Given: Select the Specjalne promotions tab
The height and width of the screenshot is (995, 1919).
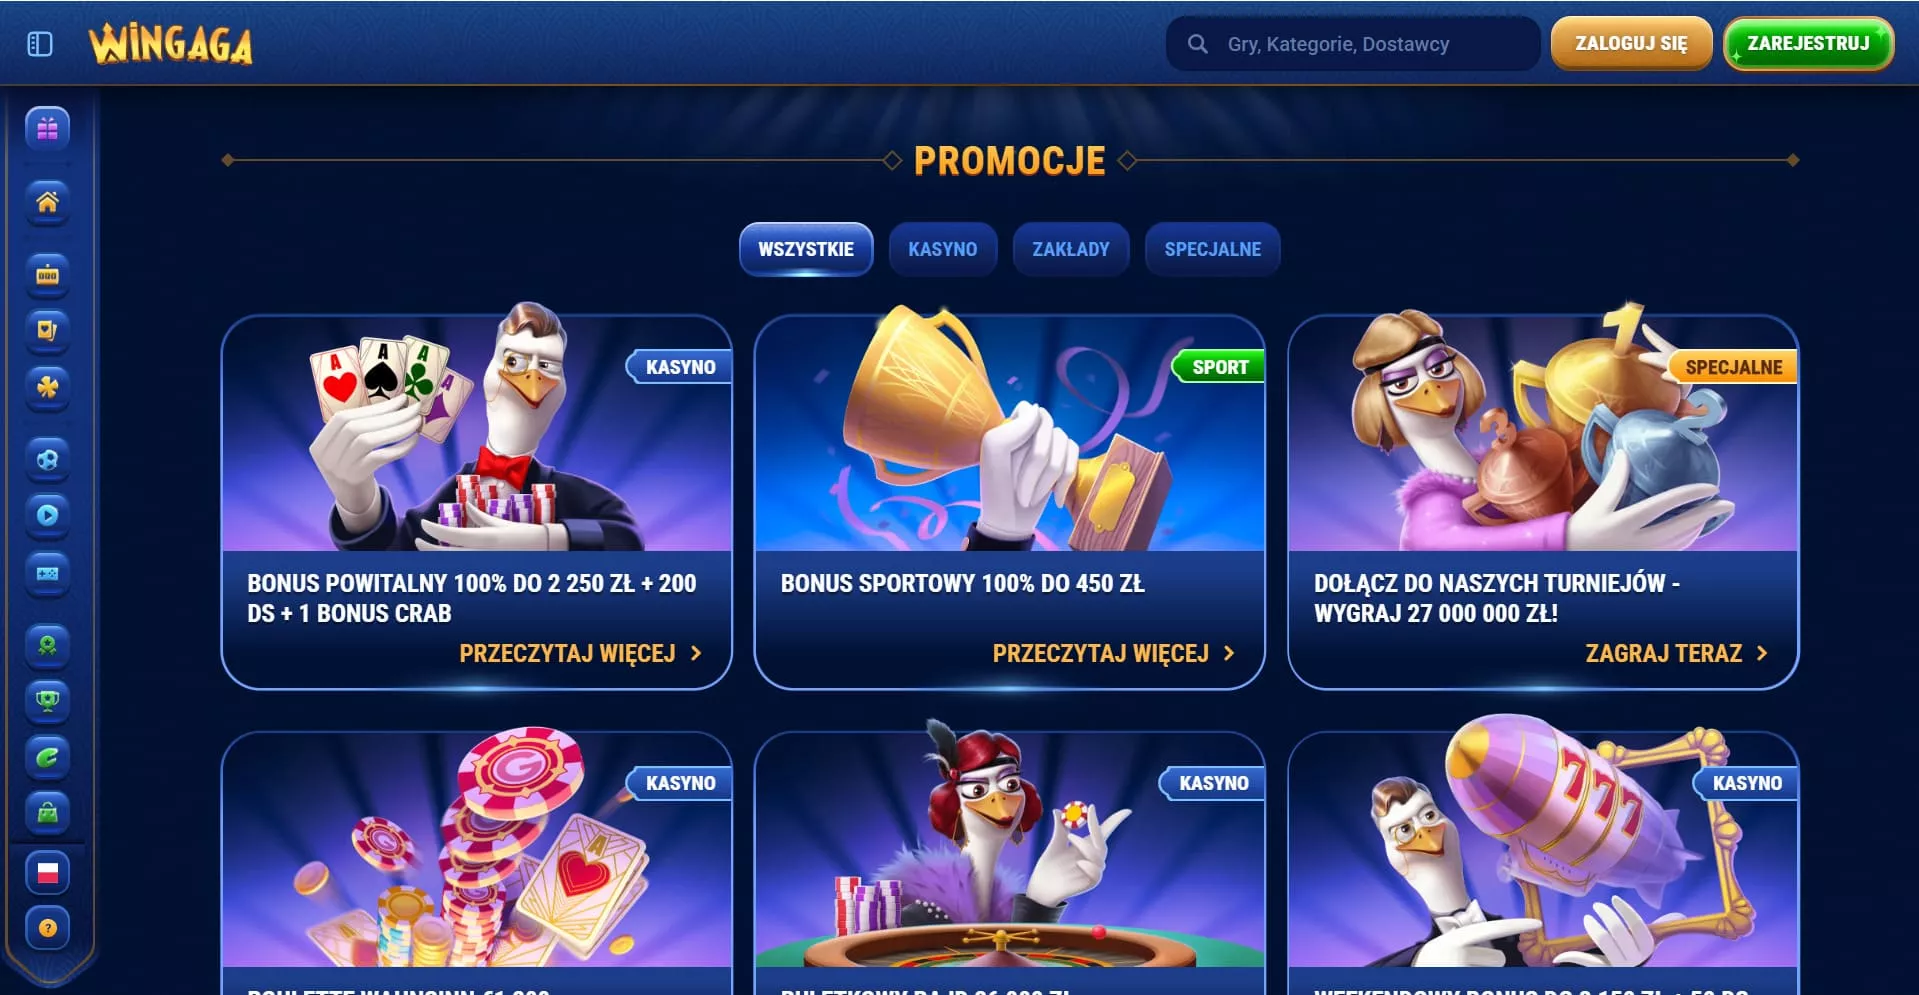Looking at the screenshot, I should pos(1213,249).
